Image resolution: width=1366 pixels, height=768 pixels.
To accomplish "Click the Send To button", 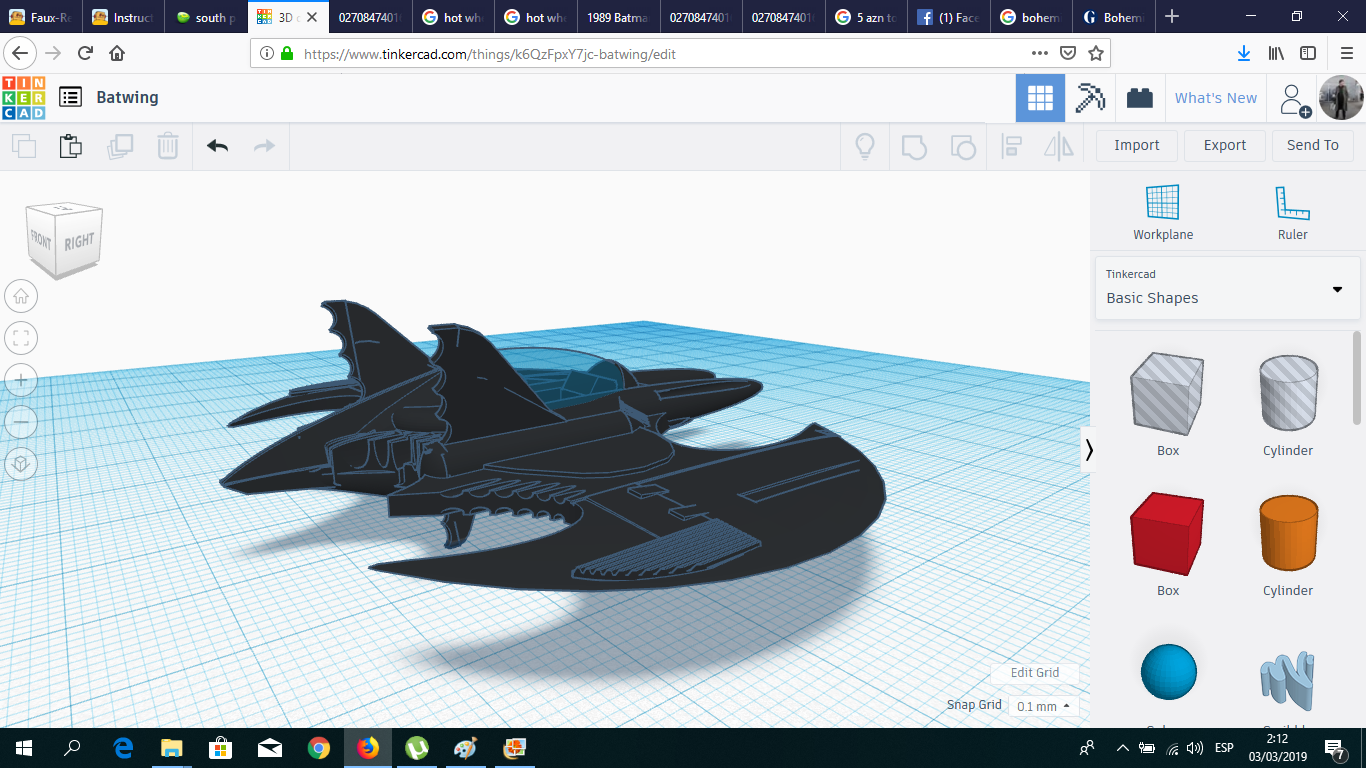I will pos(1313,145).
